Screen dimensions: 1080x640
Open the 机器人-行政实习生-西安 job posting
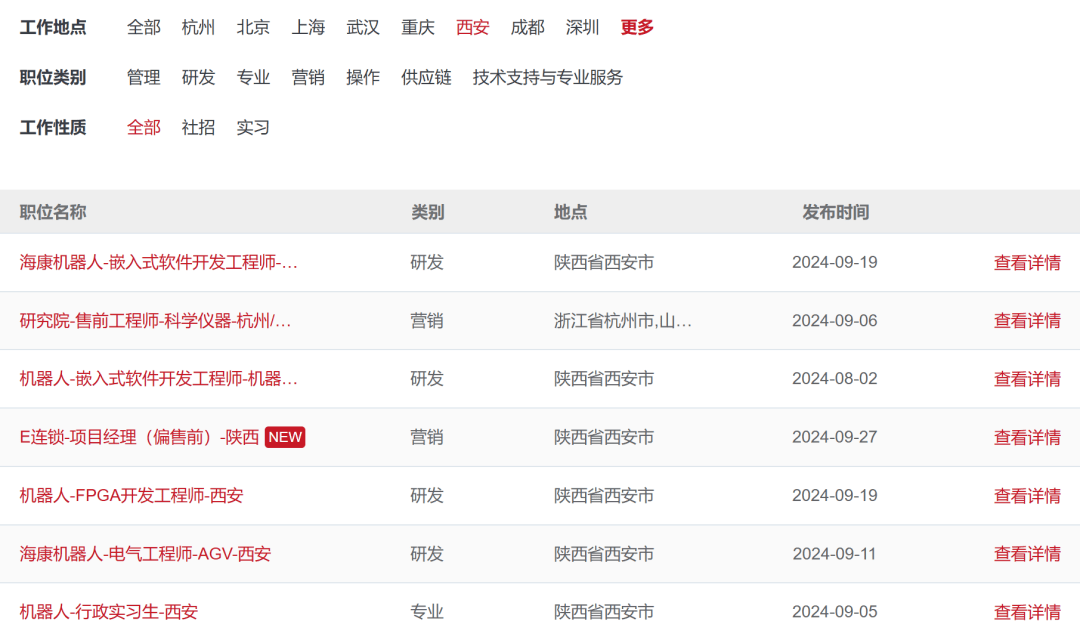(x=109, y=612)
